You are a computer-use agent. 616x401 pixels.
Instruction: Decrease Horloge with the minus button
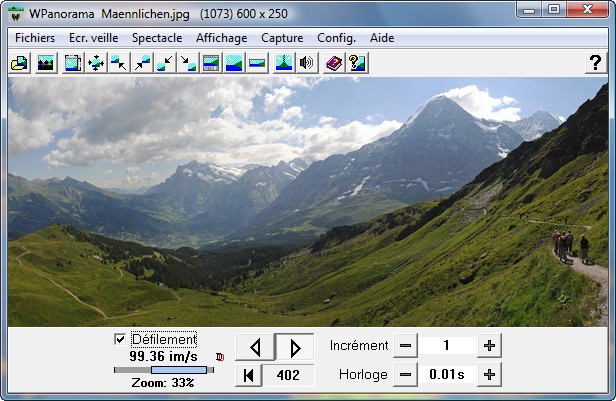[405, 375]
